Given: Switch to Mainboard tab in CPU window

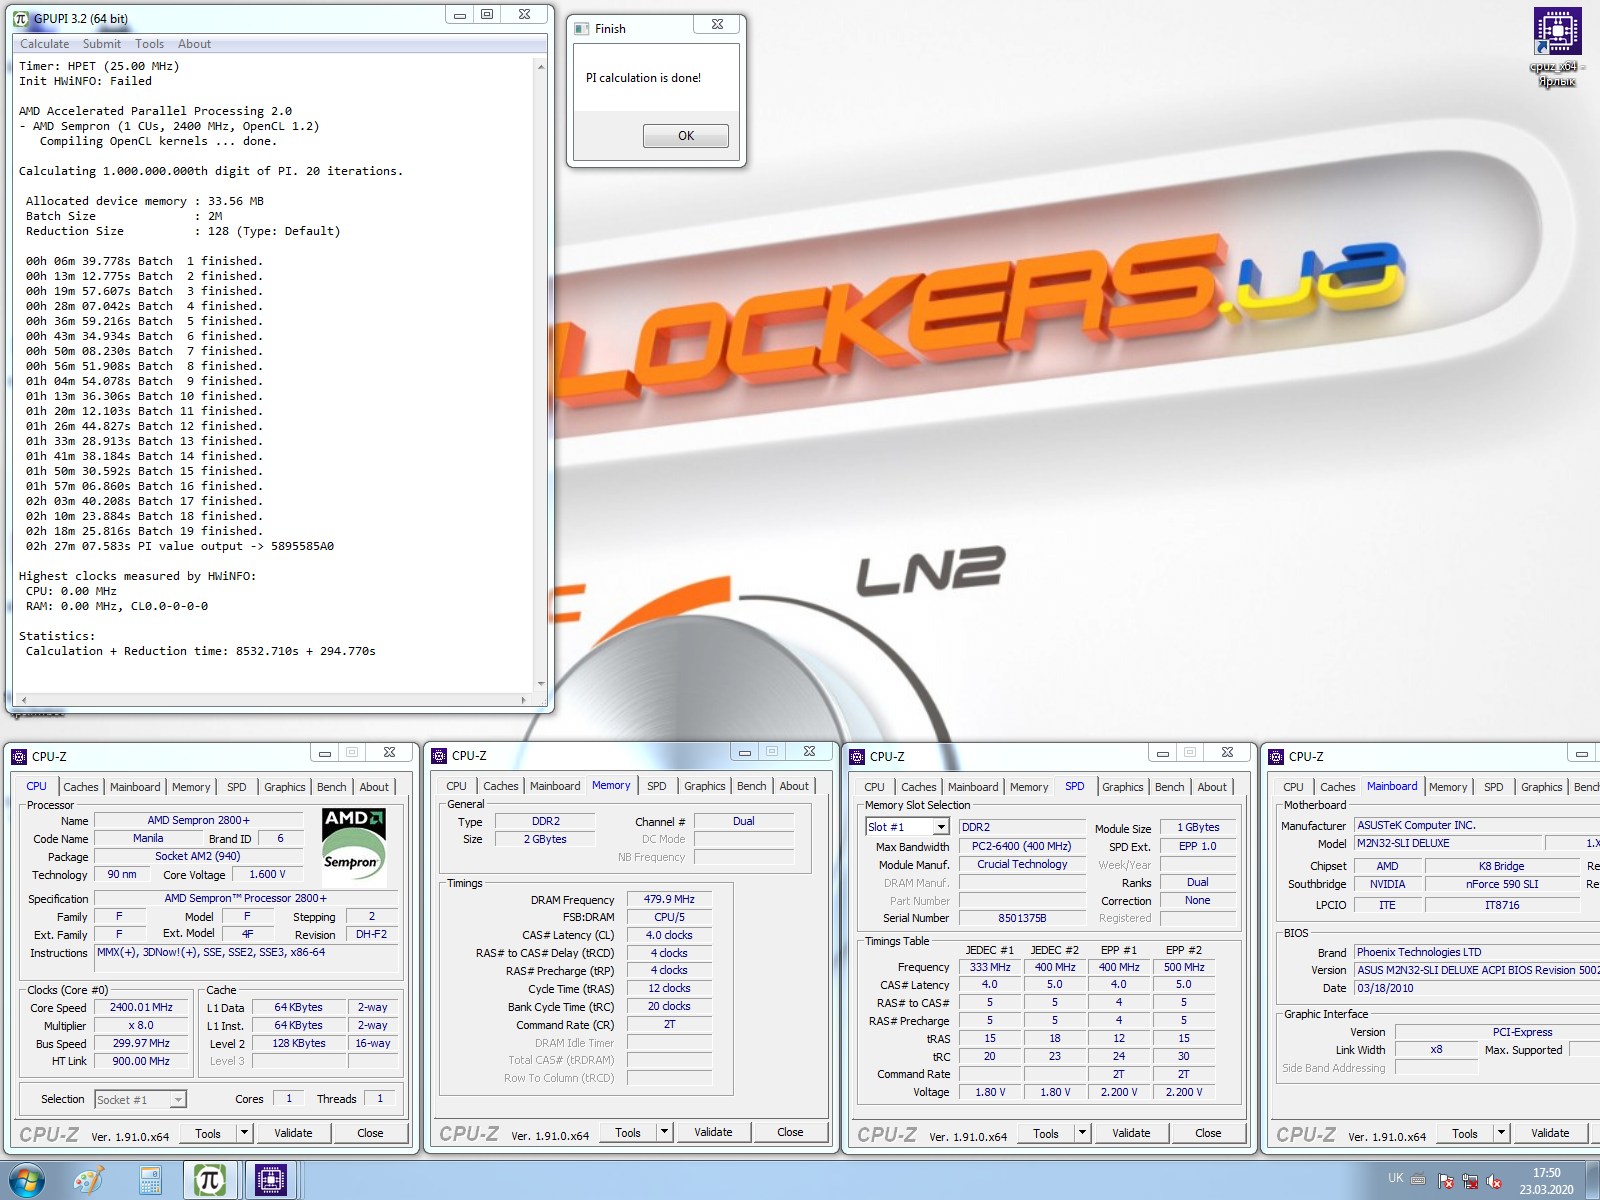Looking at the screenshot, I should 135,787.
